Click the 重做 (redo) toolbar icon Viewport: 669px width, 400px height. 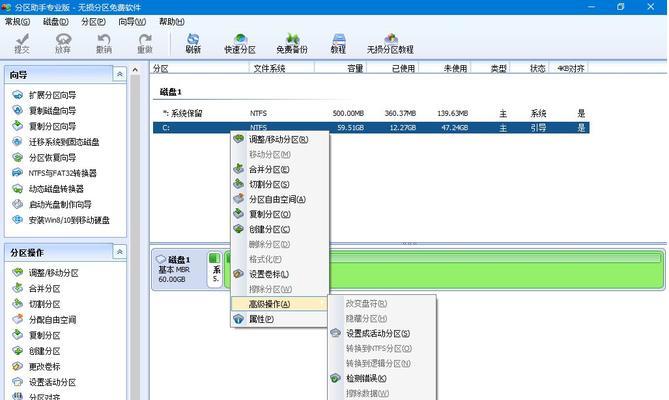pos(145,43)
